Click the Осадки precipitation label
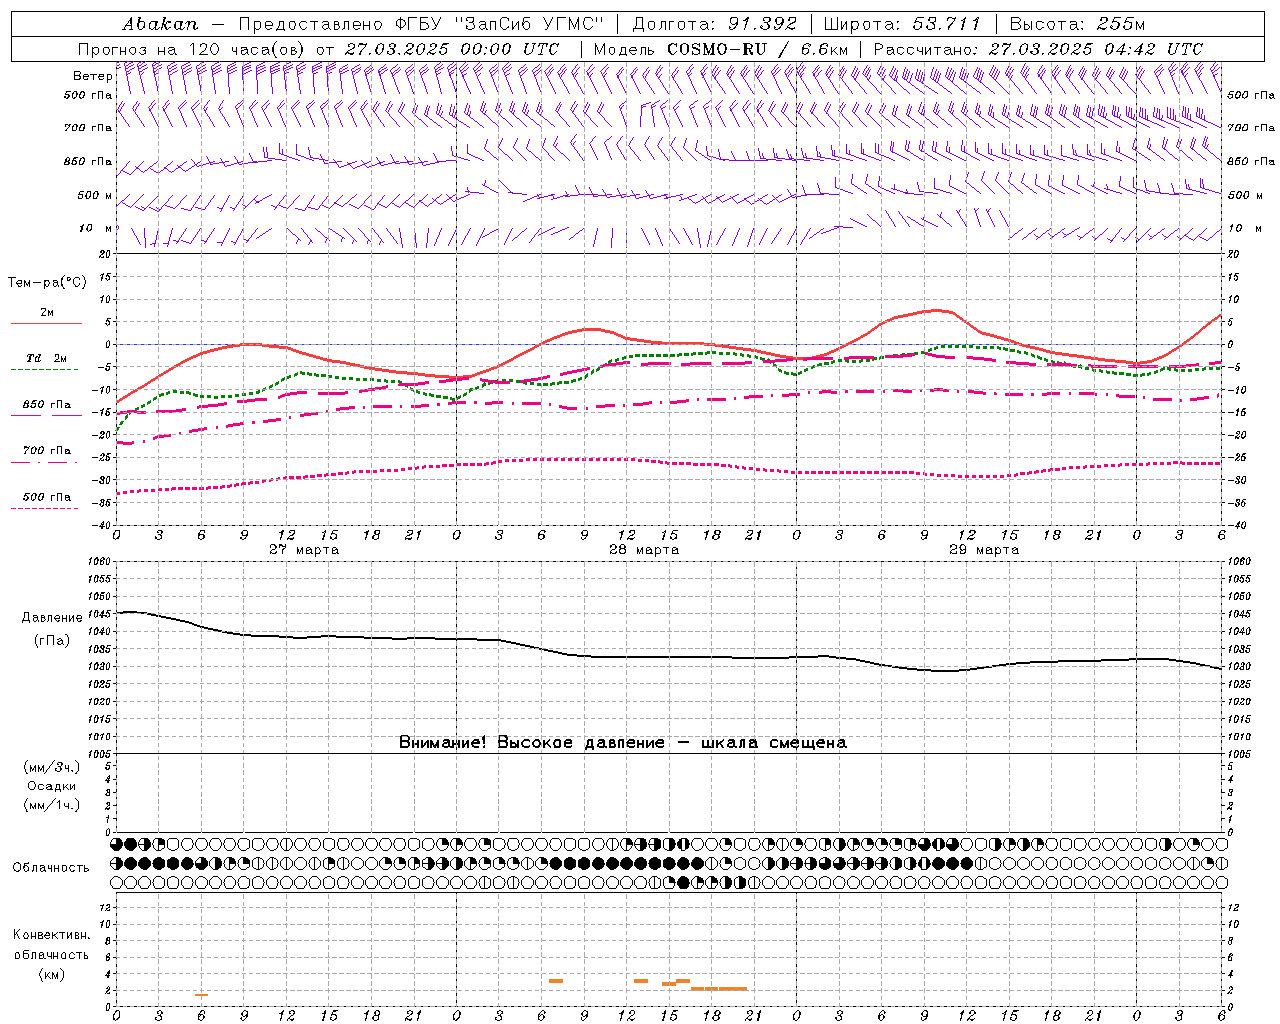1280x1024 pixels. [x=52, y=786]
